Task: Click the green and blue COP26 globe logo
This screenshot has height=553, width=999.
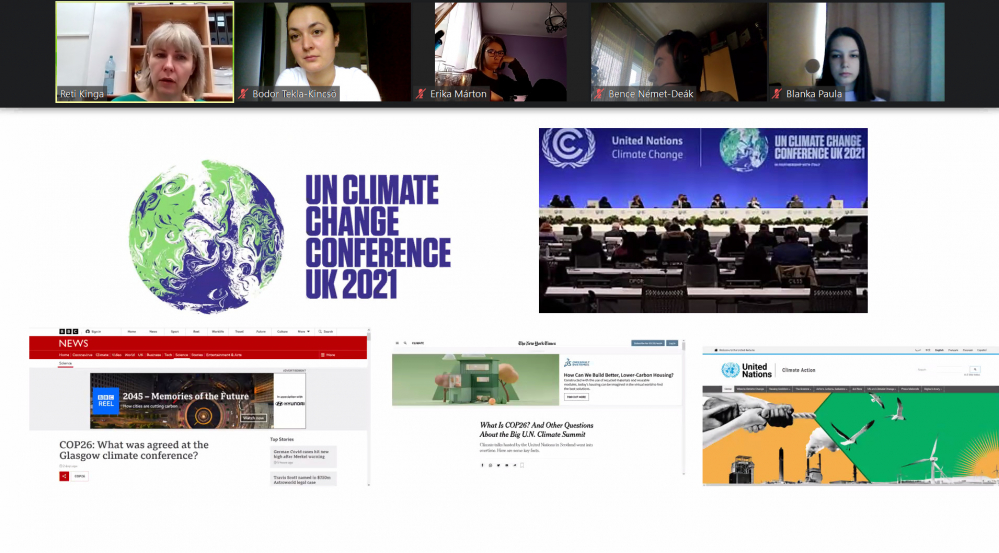Action: (206, 236)
